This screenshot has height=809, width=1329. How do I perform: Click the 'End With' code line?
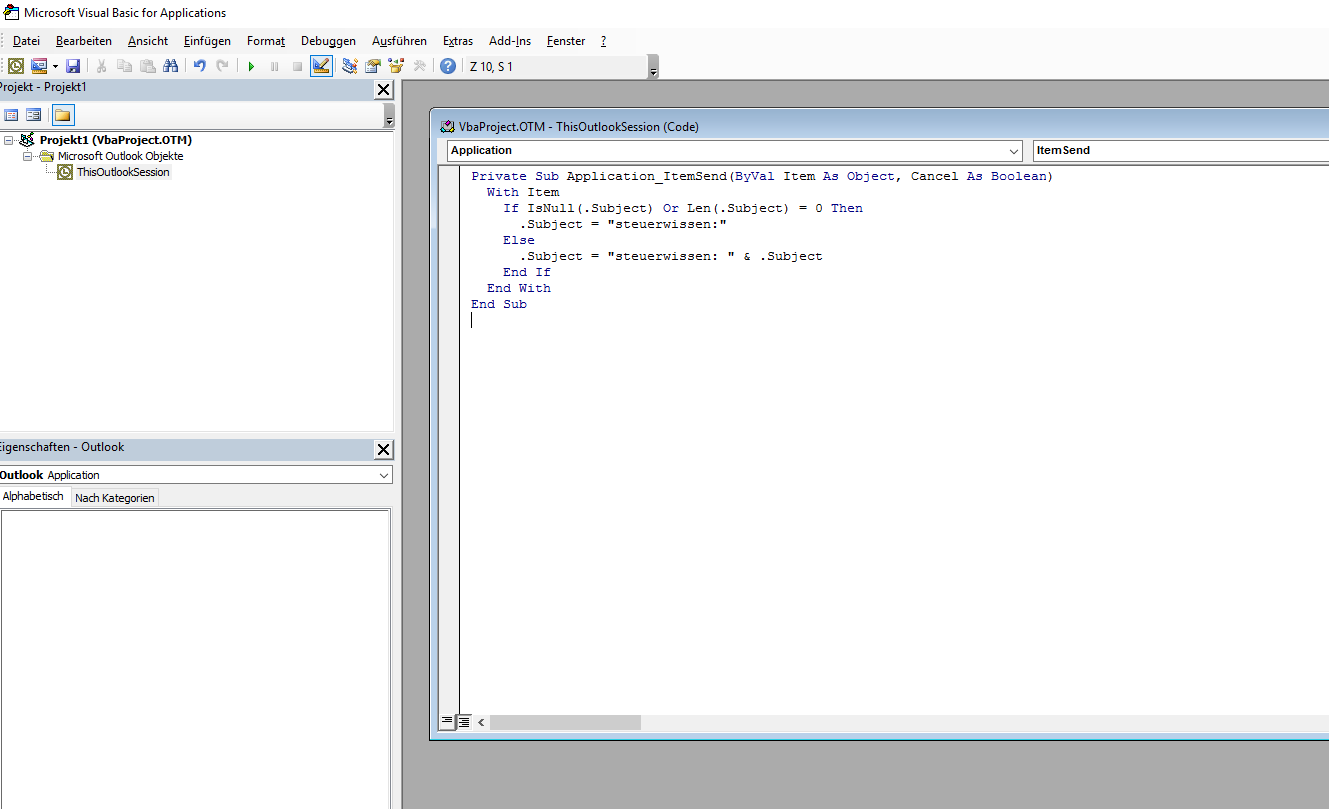click(x=519, y=288)
